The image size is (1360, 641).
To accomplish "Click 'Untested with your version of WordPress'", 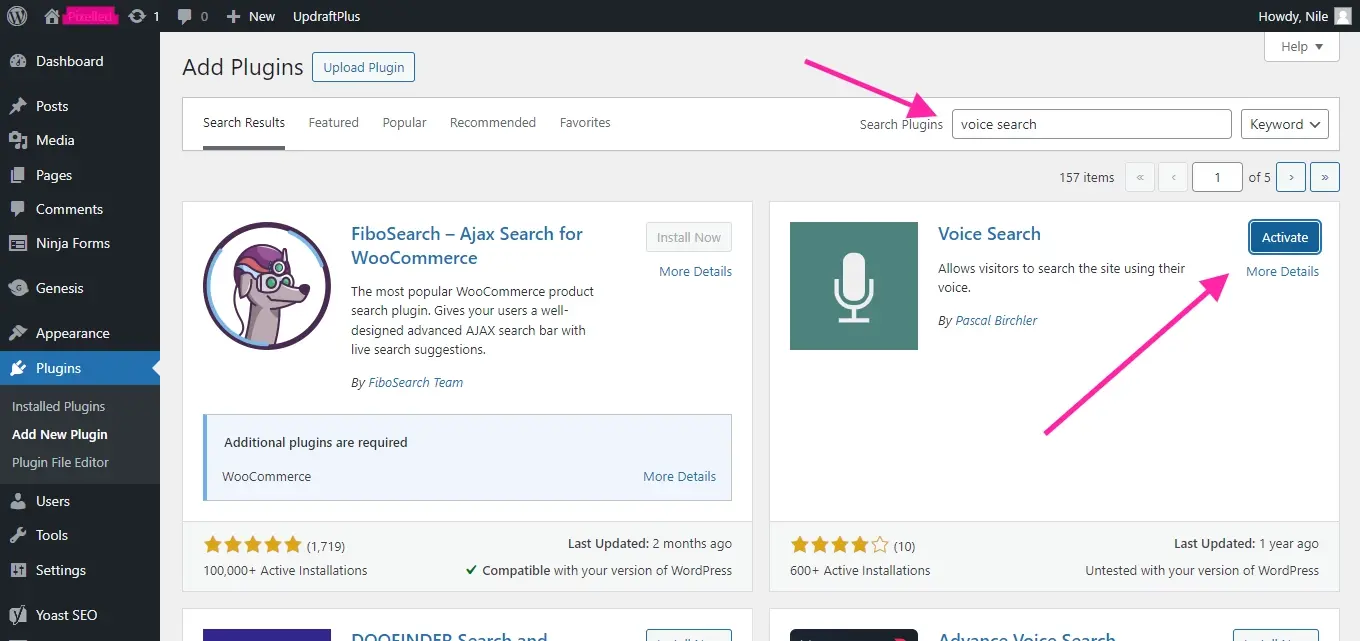I will [x=1202, y=570].
